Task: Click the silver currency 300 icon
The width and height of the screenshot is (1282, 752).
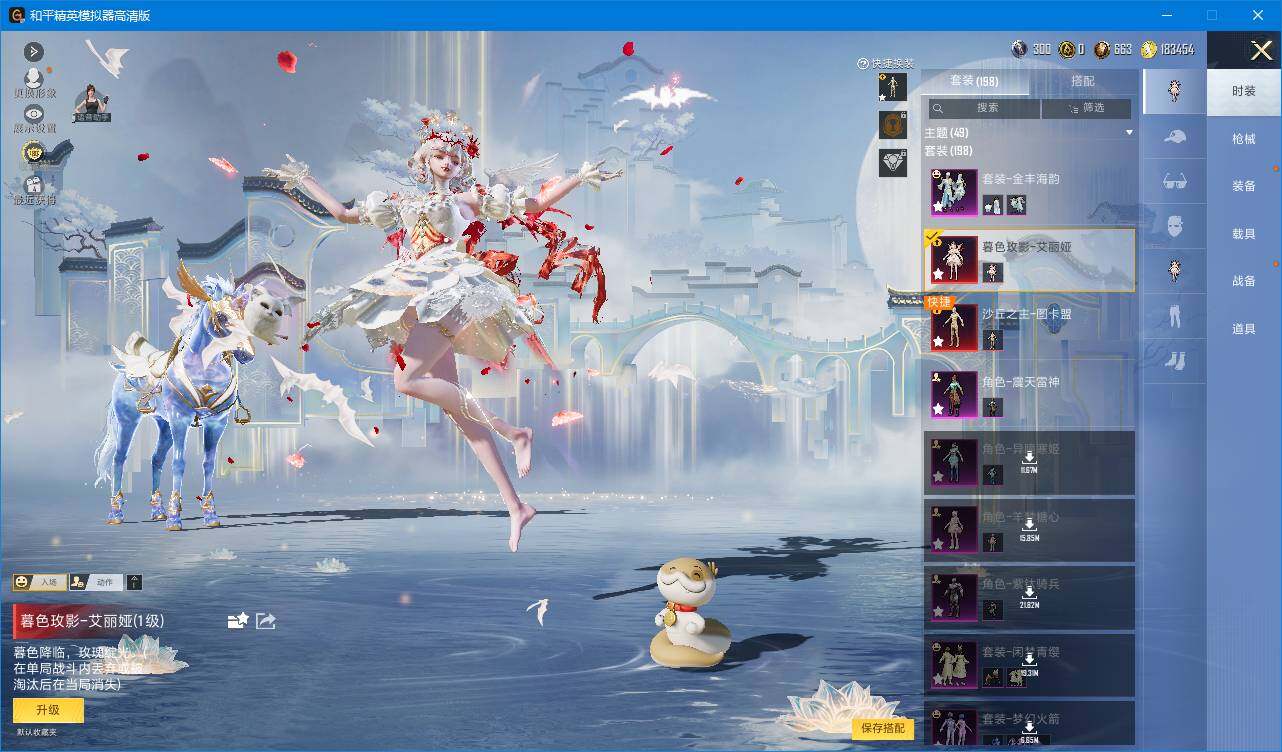Action: point(1019,49)
